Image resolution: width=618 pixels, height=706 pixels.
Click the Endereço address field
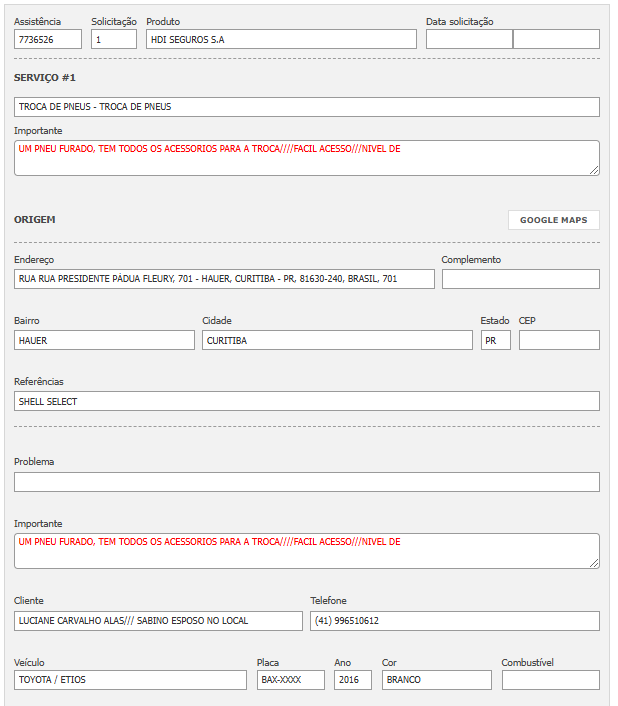(x=224, y=279)
